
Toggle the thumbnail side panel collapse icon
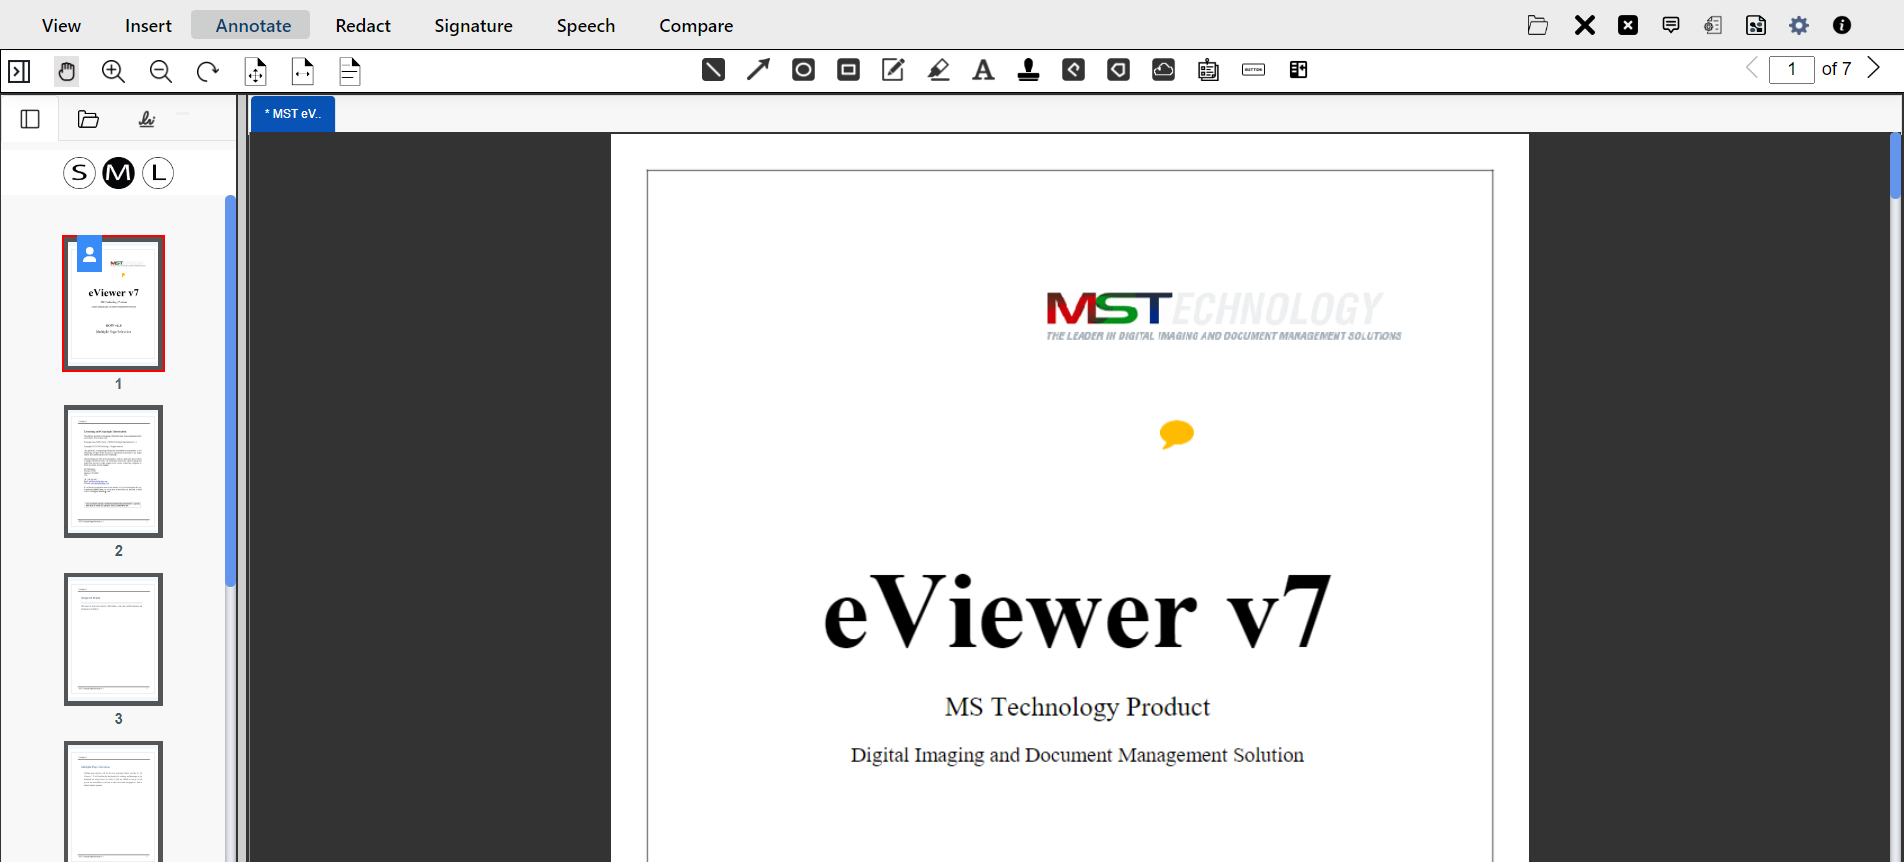click(x=19, y=71)
